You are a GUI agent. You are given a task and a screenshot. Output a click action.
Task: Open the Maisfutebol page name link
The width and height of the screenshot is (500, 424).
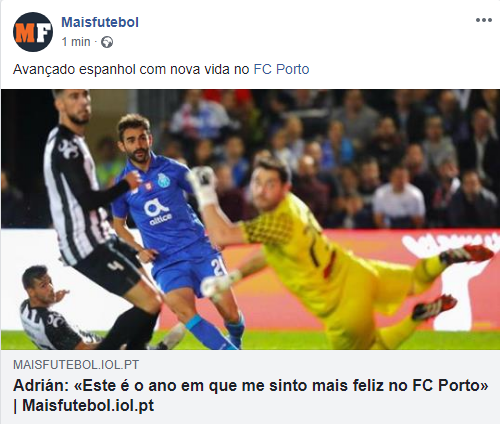pyautogui.click(x=100, y=22)
